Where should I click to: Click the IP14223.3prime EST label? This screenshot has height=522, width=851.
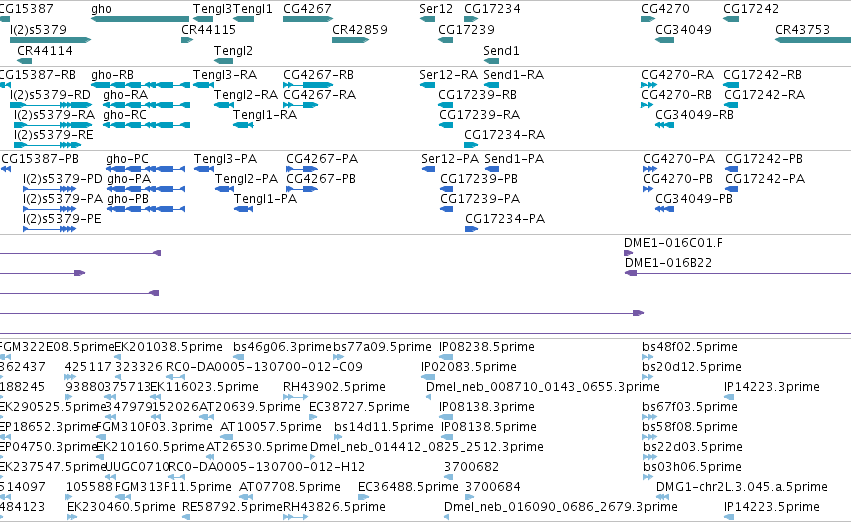pos(772,387)
